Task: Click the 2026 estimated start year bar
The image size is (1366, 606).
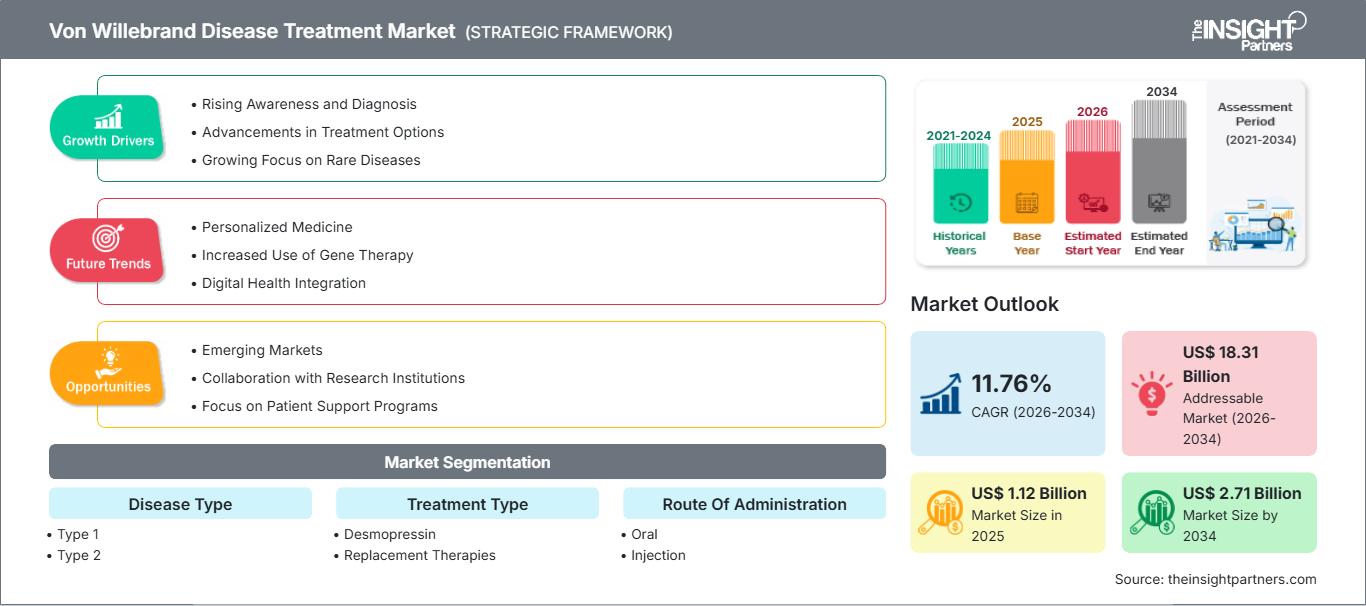Action: [1092, 171]
